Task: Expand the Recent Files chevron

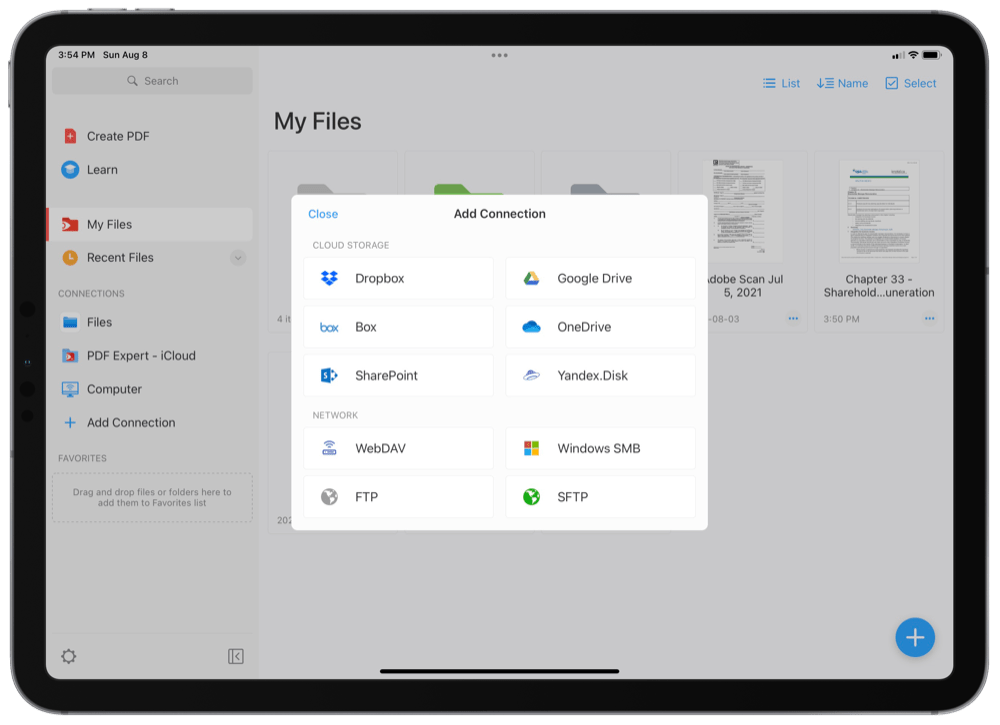Action: [238, 258]
